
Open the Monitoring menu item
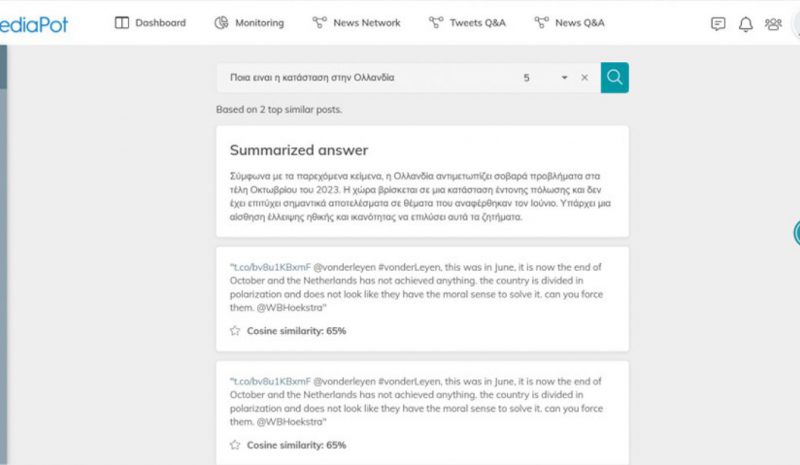[249, 23]
